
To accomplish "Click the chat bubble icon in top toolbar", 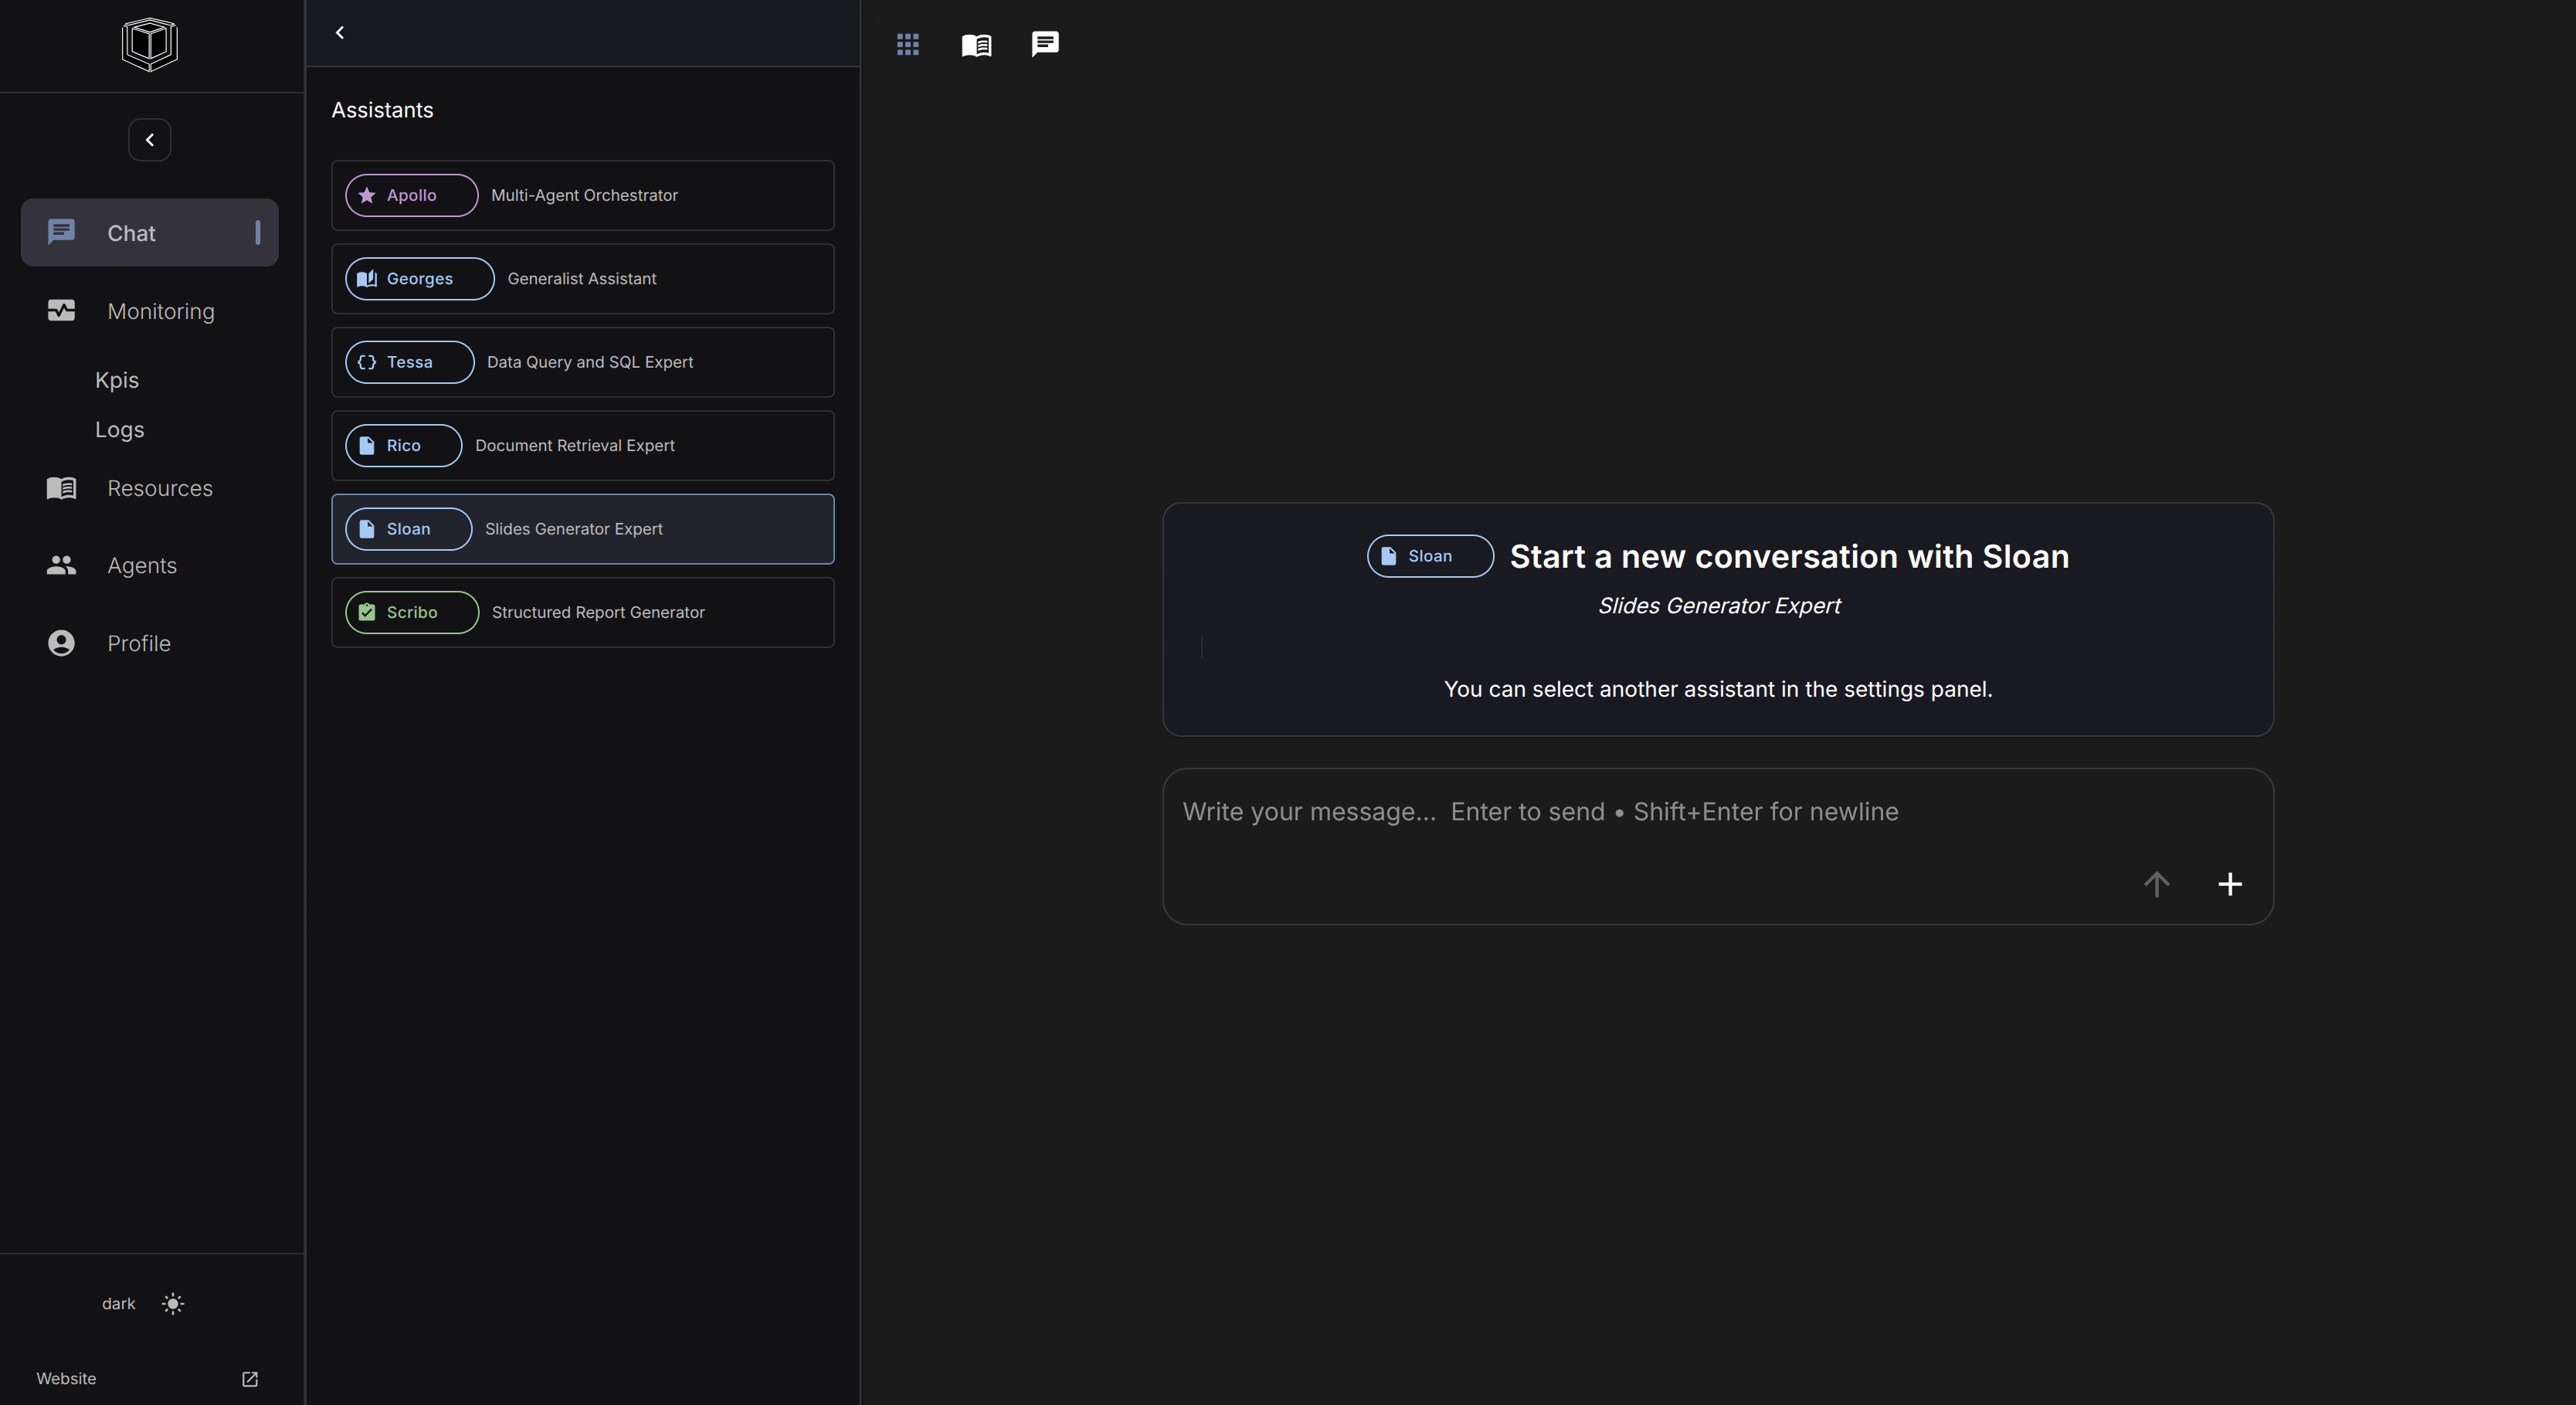I will point(1045,44).
